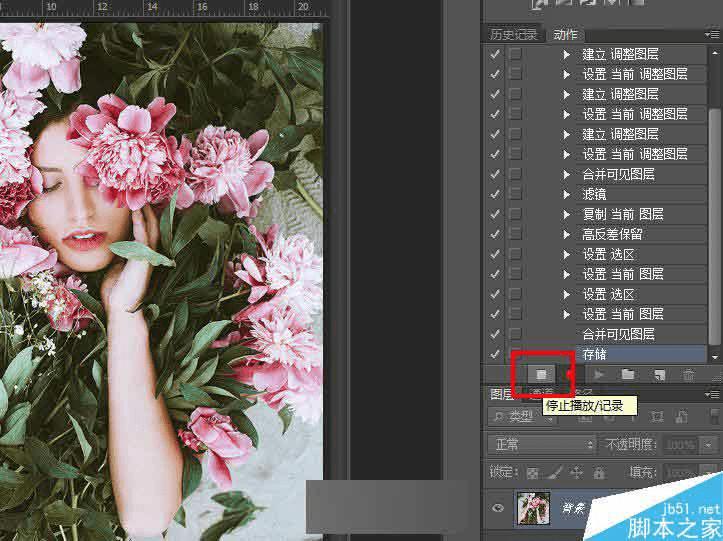Create new action set folder icon

pos(628,375)
